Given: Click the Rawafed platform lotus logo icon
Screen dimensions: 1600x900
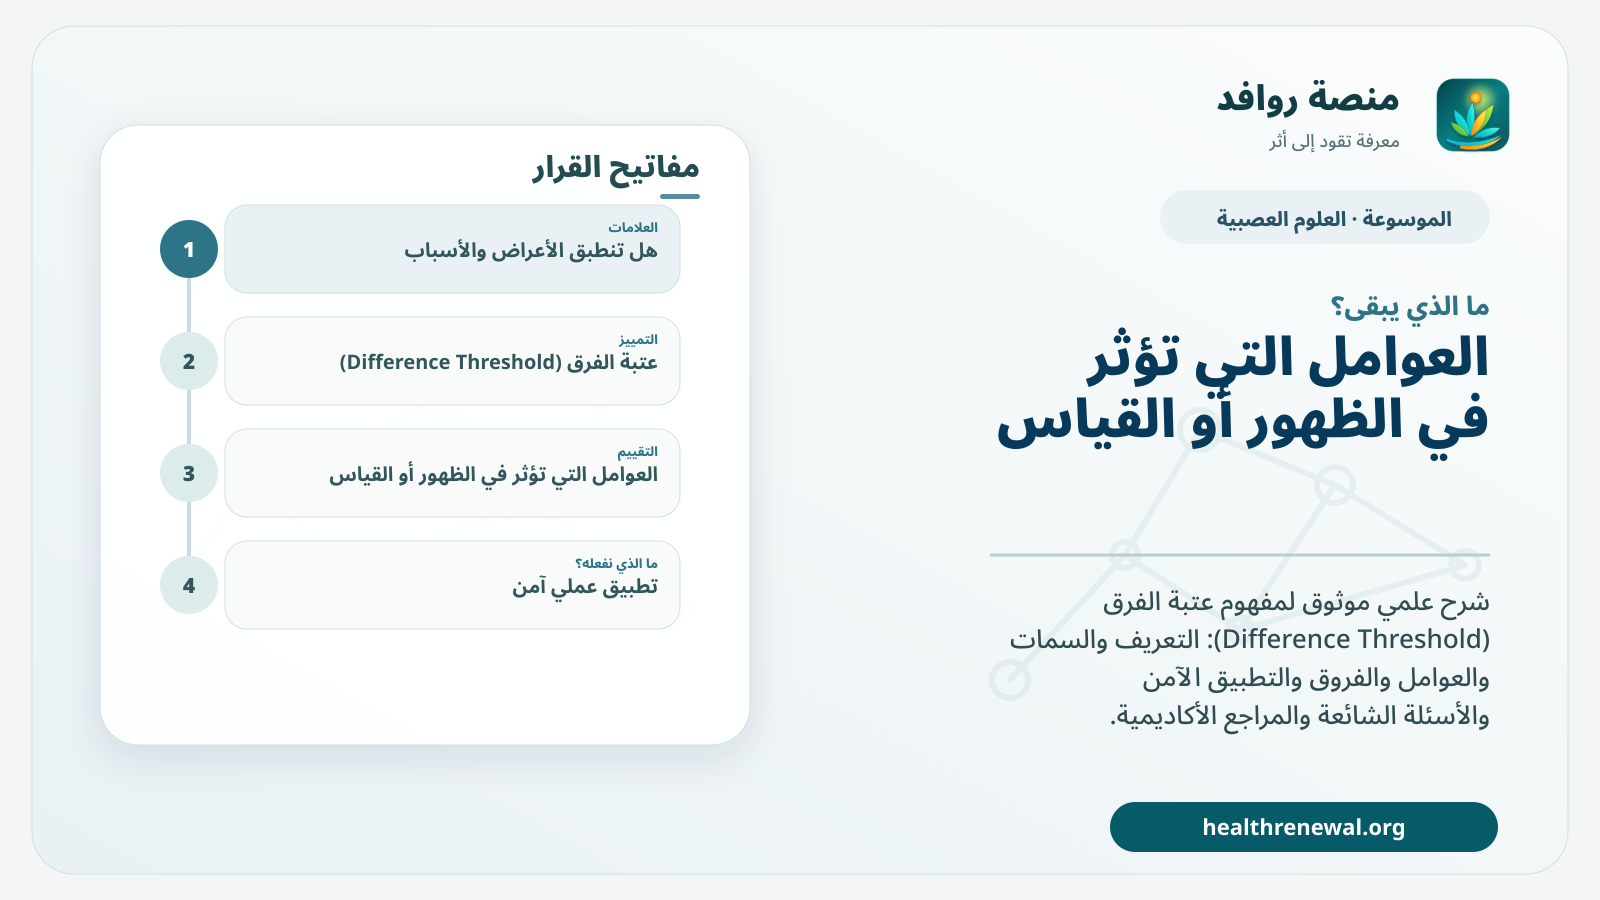Looking at the screenshot, I should (x=1472, y=115).
